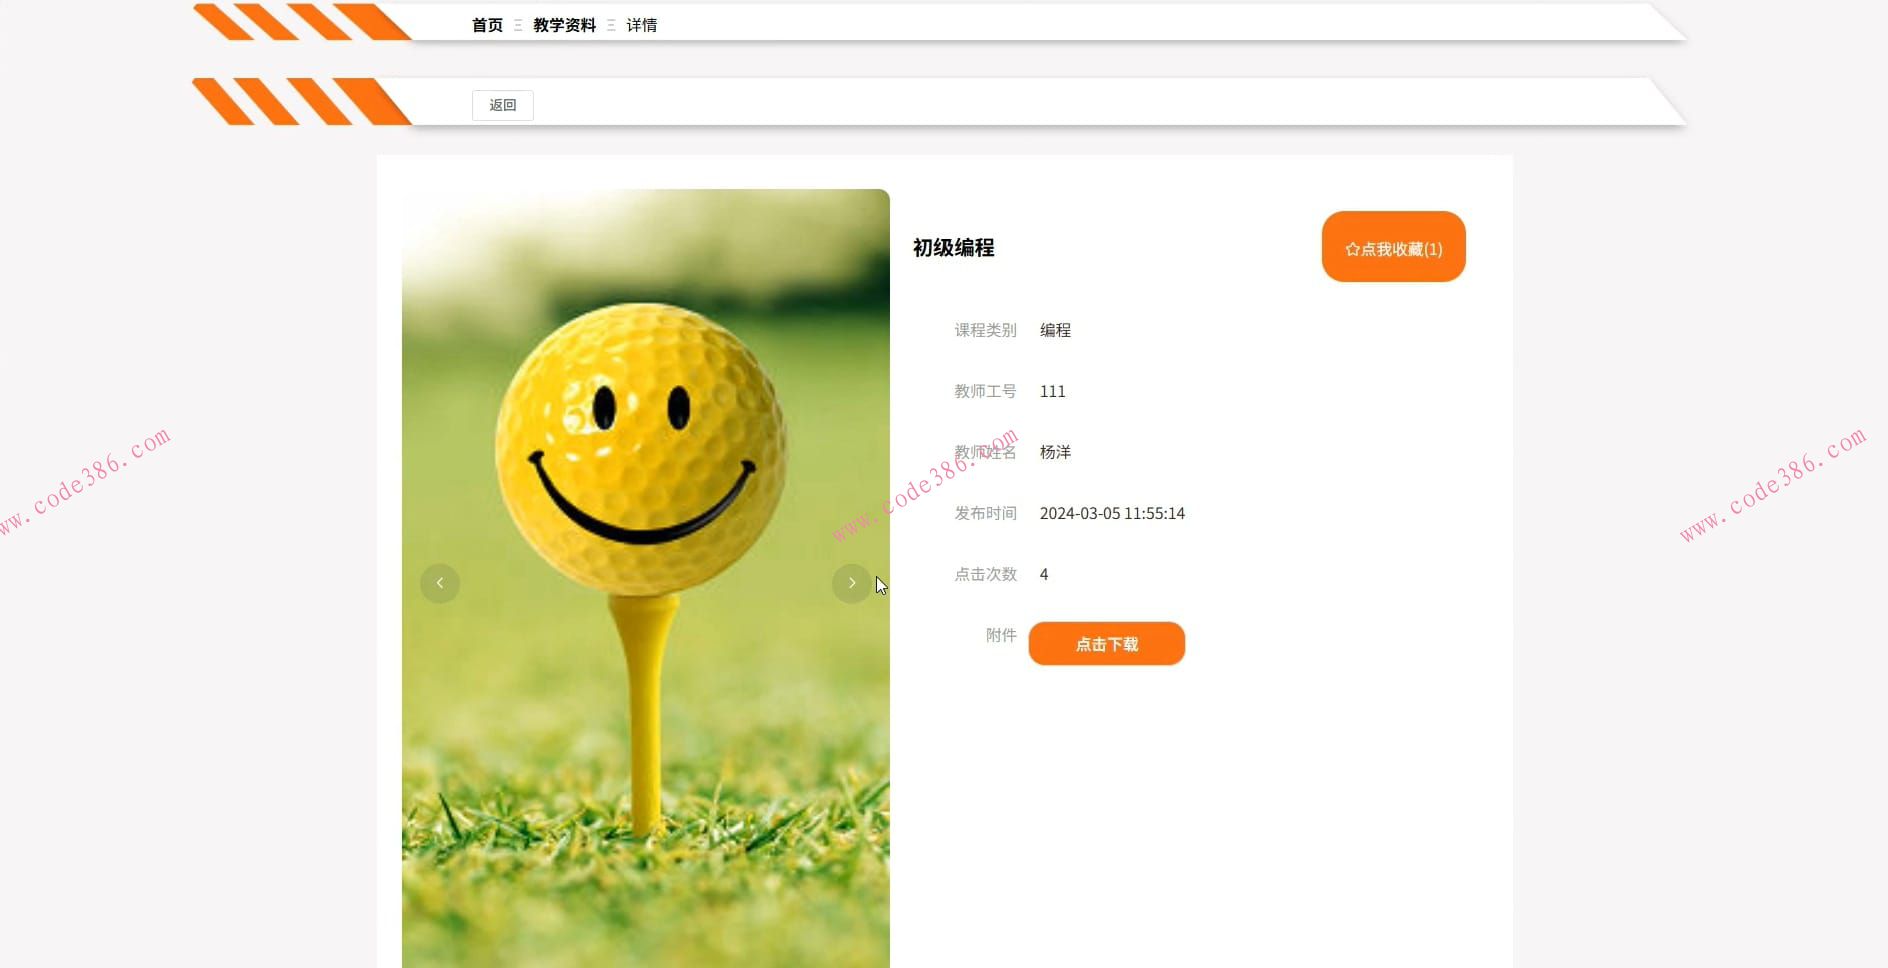Click the publish time 2024-03-05 11:55:14
1888x968 pixels.
(x=1112, y=513)
